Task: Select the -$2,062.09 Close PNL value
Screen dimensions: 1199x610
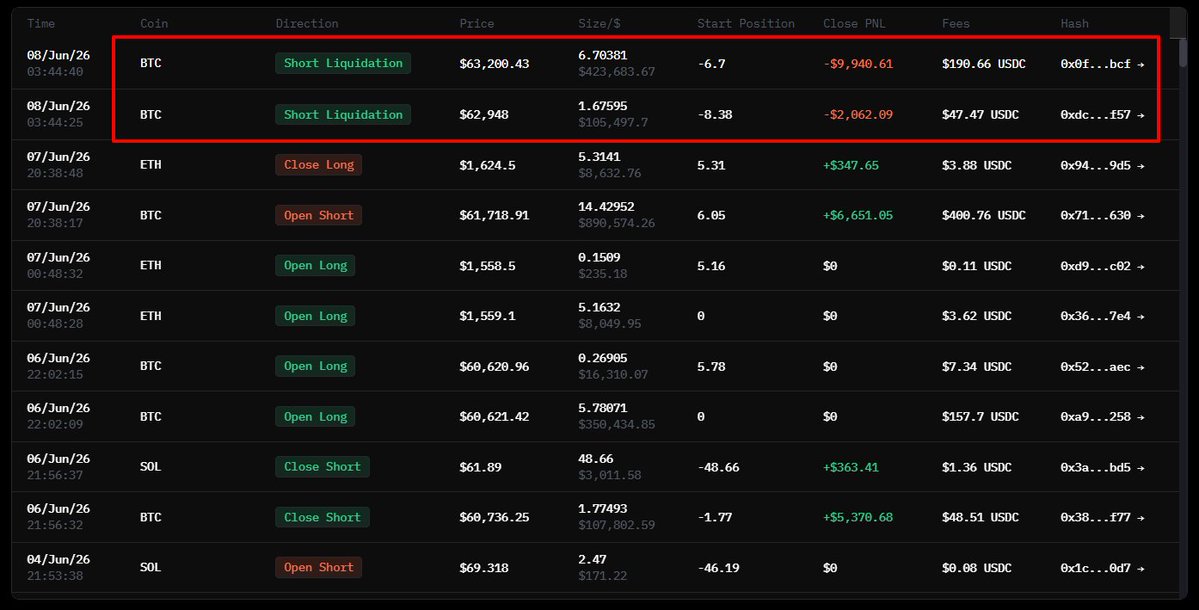Action: tap(858, 115)
